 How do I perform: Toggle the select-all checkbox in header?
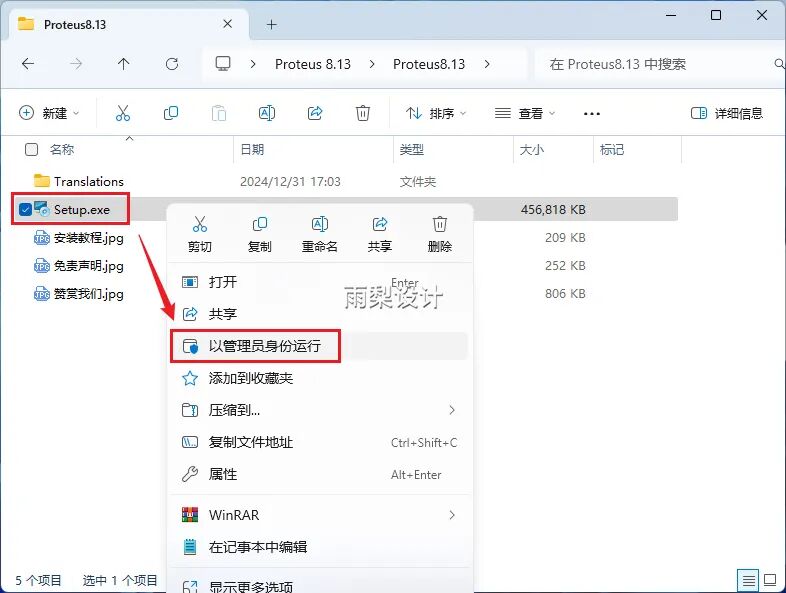tap(31, 149)
